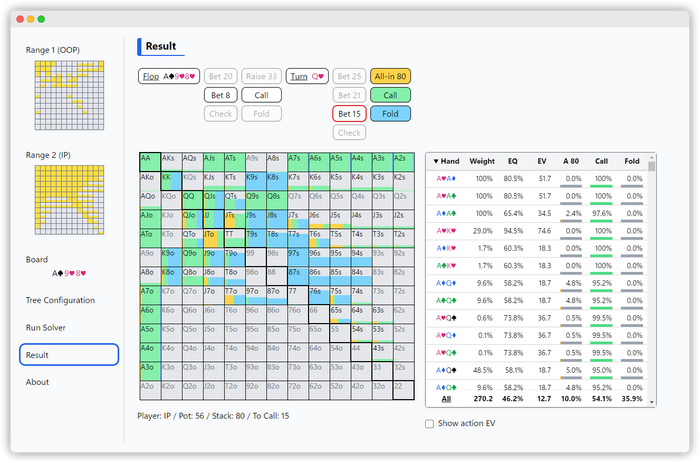Image resolution: width=700 pixels, height=463 pixels.
Task: Toggle the Show action EV checkbox
Action: click(x=429, y=424)
